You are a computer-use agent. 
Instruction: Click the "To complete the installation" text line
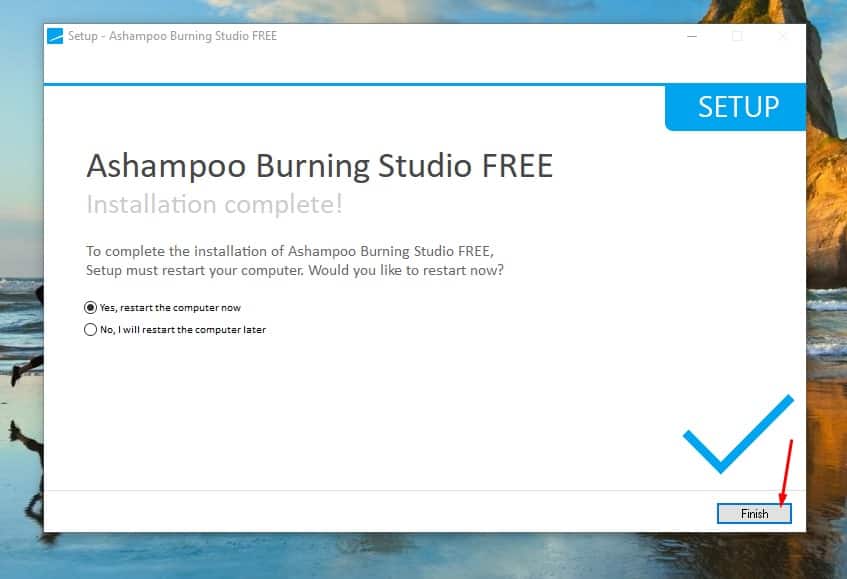coord(290,251)
